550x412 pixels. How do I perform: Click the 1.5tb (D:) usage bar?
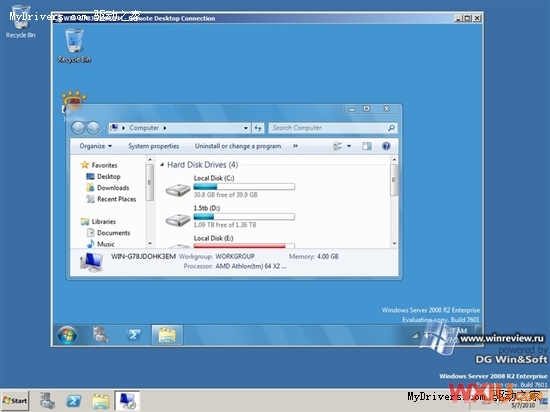244,217
